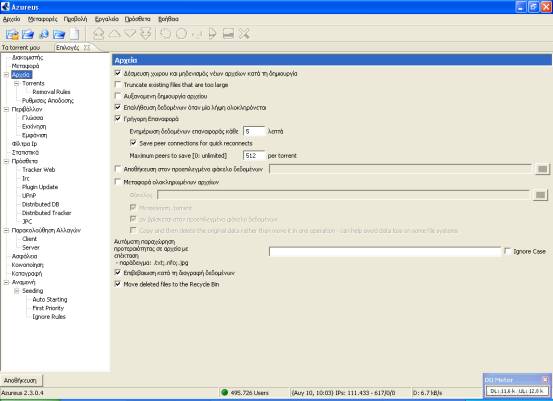Viewport: 553px width, 401px height.
Task: Collapse the Αρχεία tree node
Action: pos(6,74)
